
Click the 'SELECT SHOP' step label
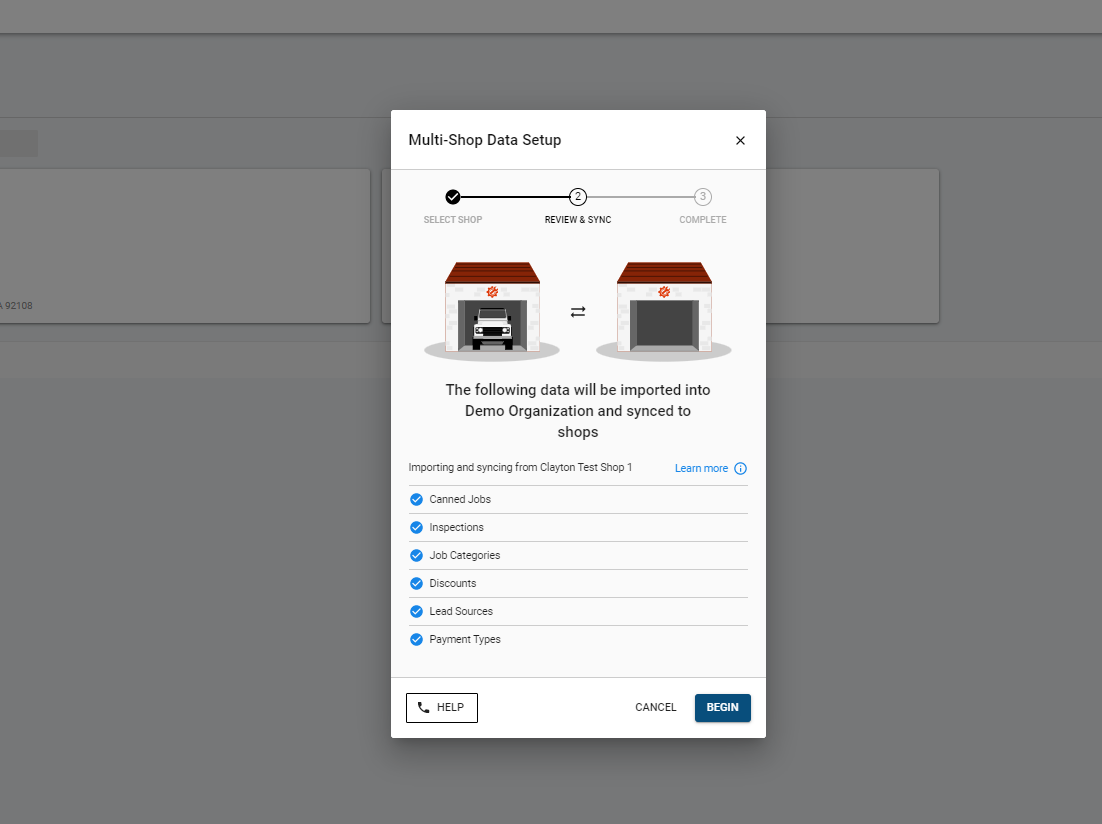click(453, 220)
